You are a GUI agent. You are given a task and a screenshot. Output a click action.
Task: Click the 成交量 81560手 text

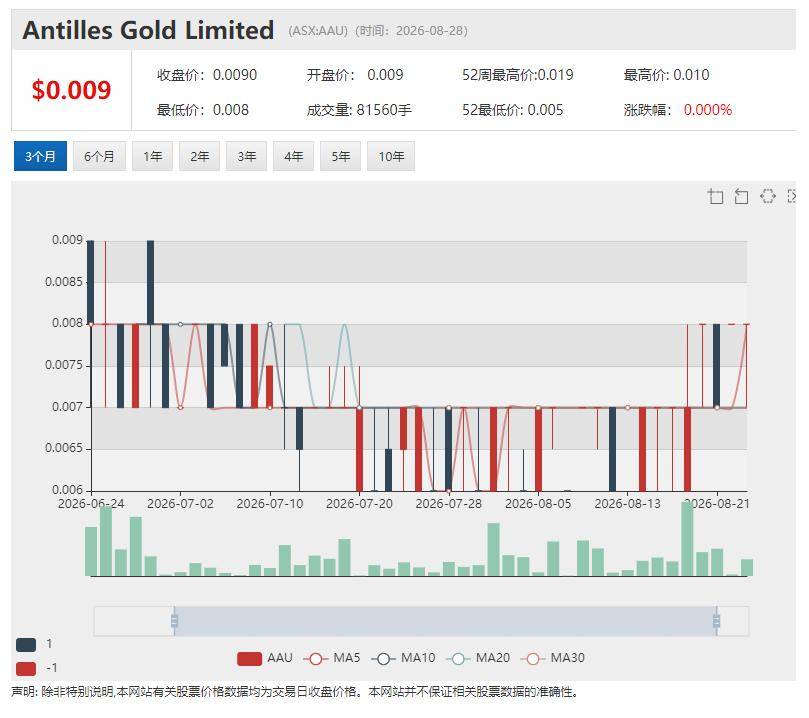click(x=359, y=110)
